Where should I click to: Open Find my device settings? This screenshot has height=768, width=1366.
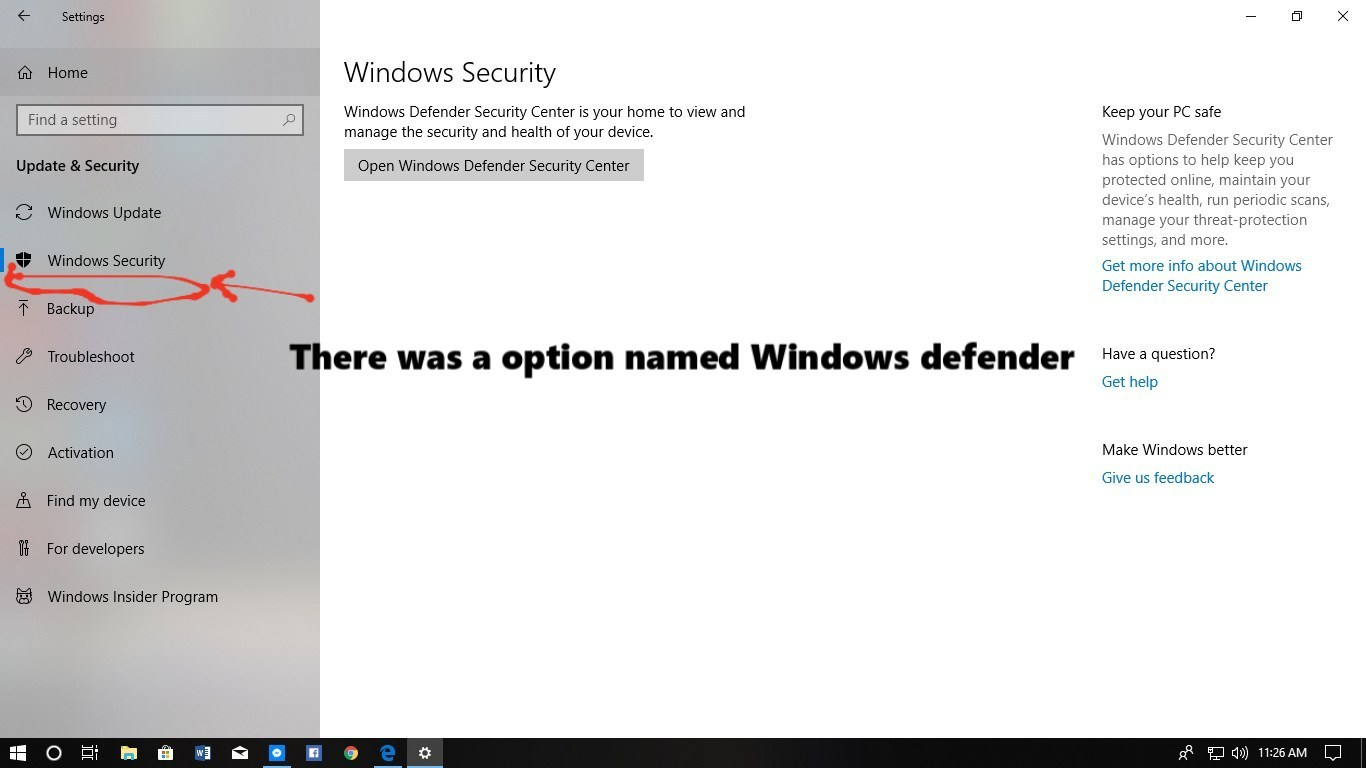pos(160,501)
